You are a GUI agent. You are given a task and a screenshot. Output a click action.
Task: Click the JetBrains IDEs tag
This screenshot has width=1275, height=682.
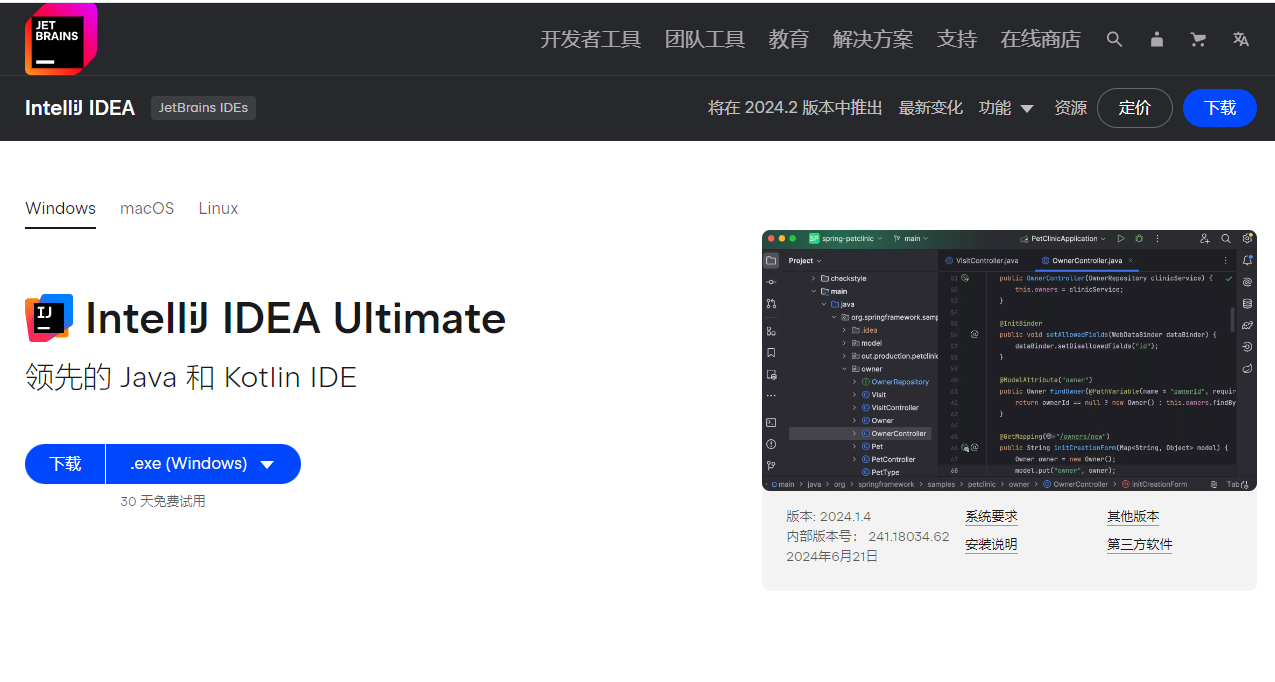[x=203, y=108]
